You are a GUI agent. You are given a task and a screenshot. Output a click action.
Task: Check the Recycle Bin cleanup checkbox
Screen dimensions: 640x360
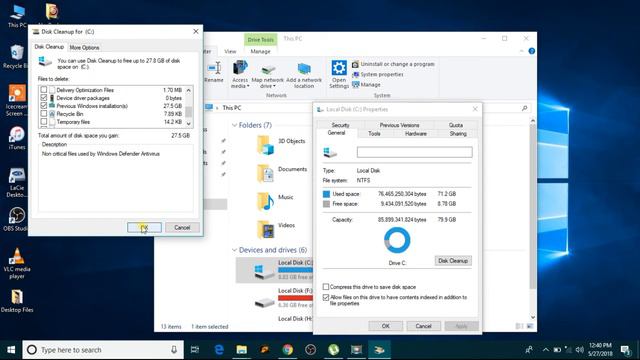tap(44, 114)
